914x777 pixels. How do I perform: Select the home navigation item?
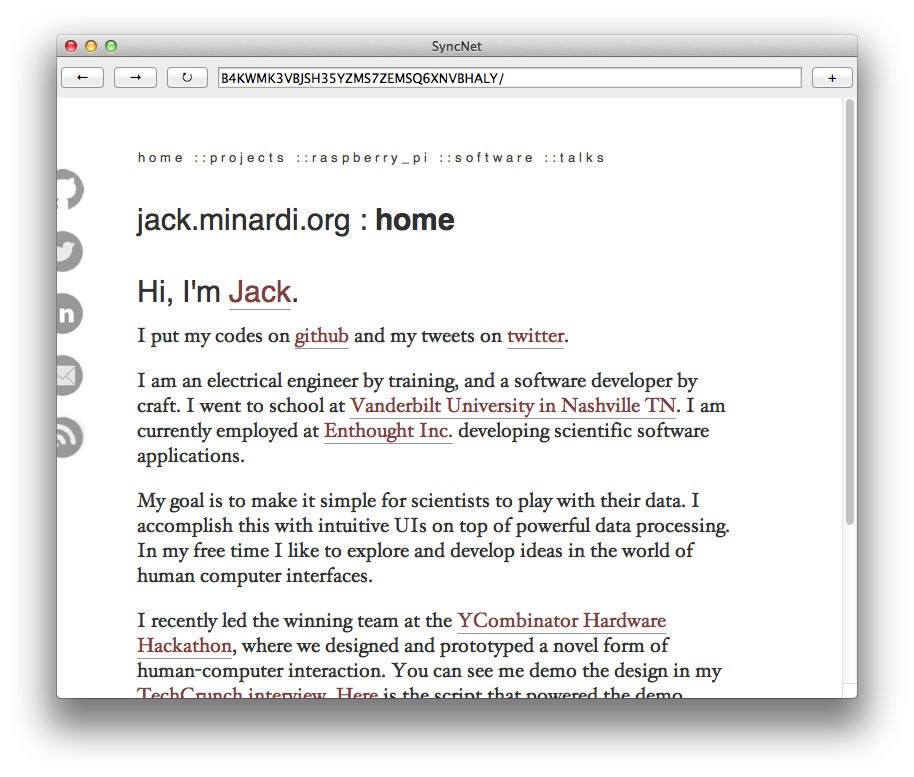point(160,158)
